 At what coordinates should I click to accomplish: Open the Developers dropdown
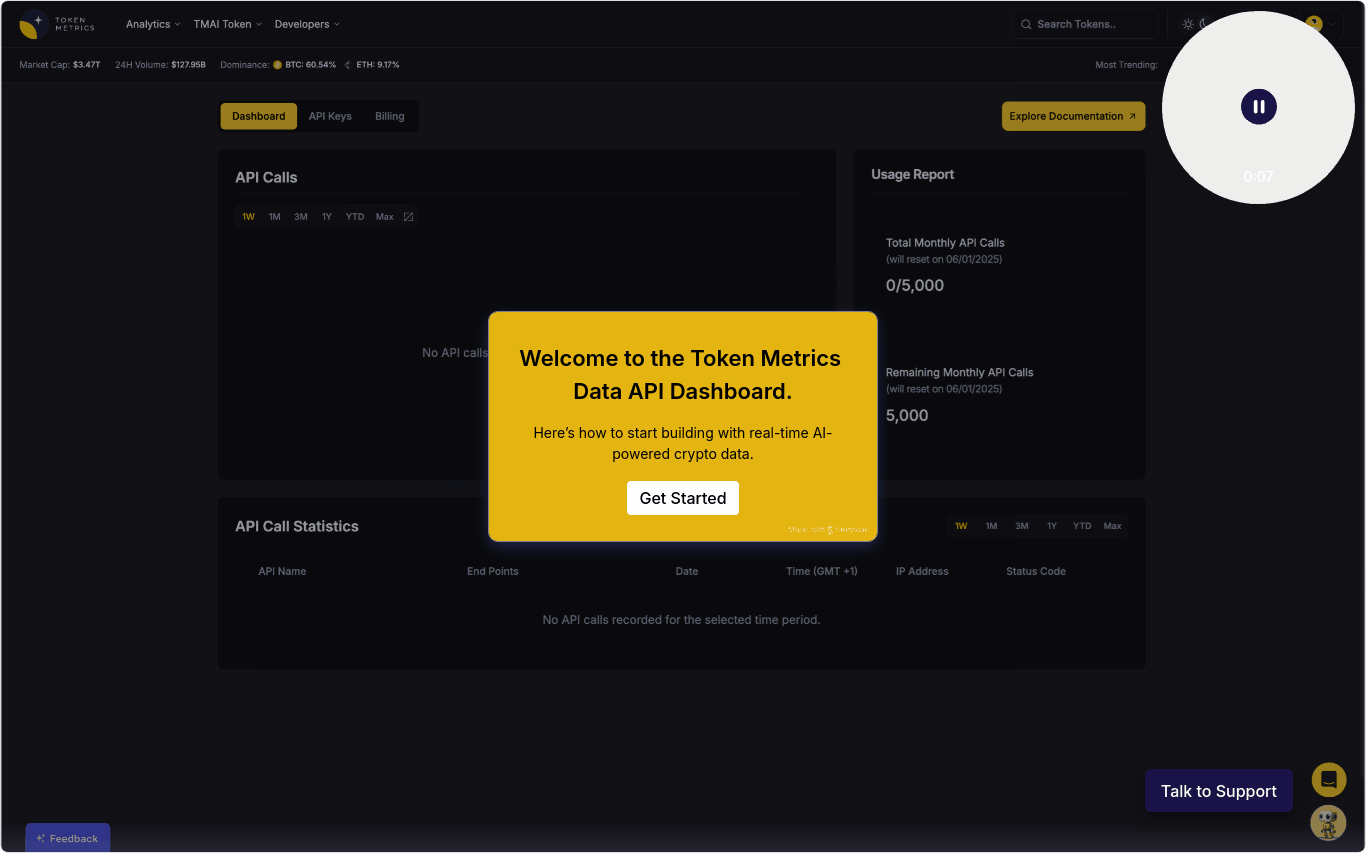pos(307,24)
